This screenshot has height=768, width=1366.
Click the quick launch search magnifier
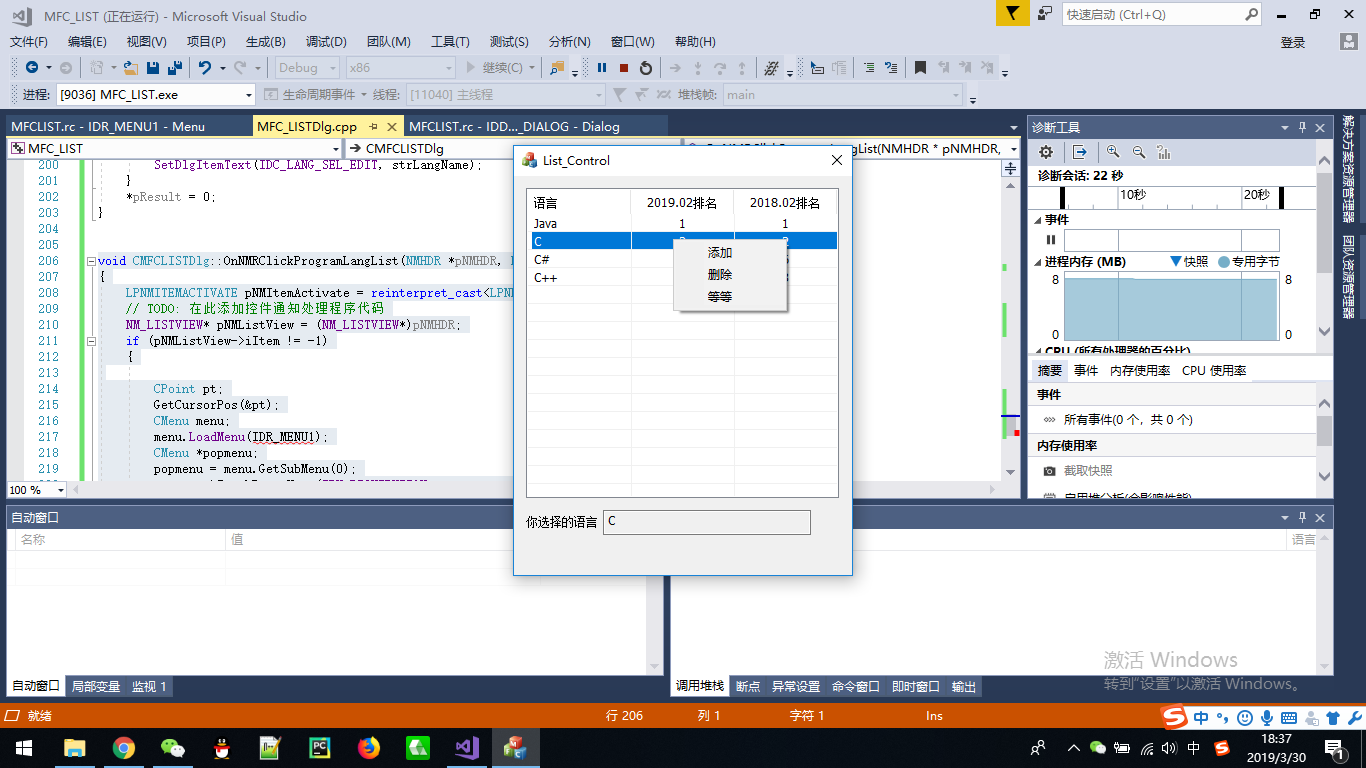pyautogui.click(x=1252, y=14)
